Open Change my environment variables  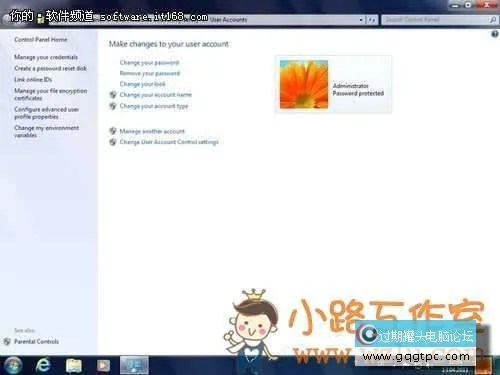[x=47, y=131]
